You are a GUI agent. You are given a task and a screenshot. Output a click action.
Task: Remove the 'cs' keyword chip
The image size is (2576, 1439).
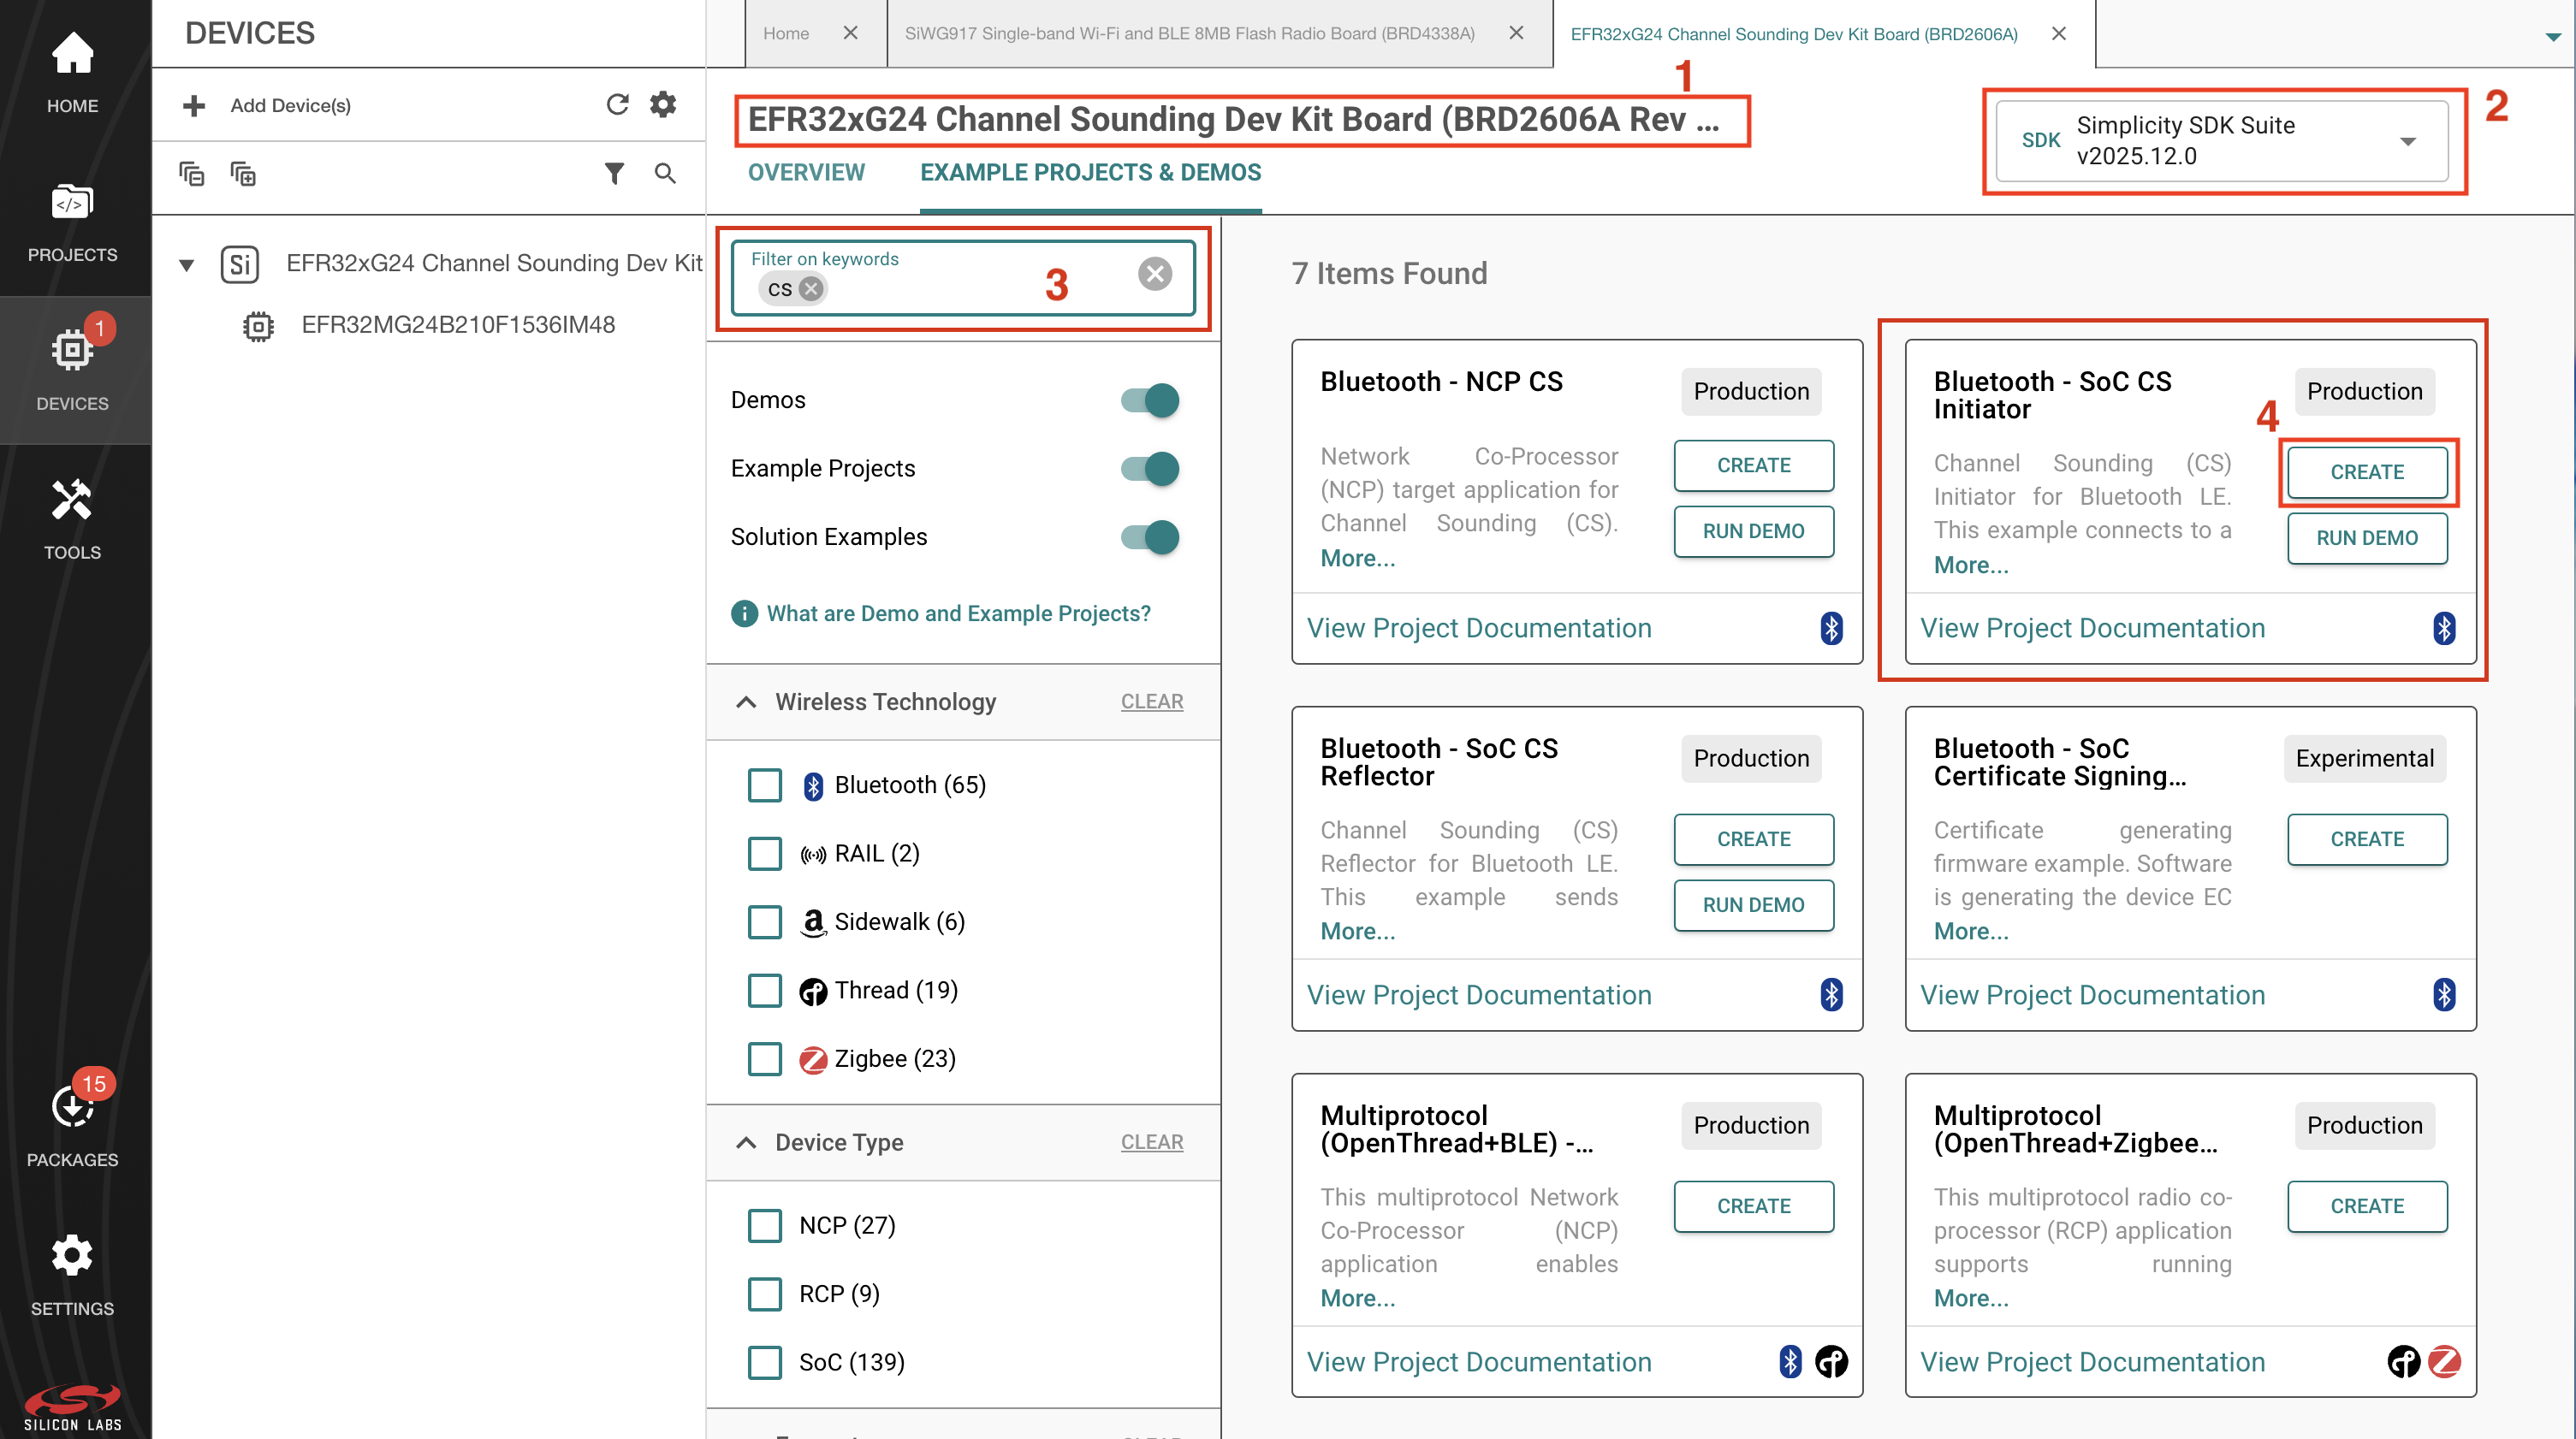[811, 289]
